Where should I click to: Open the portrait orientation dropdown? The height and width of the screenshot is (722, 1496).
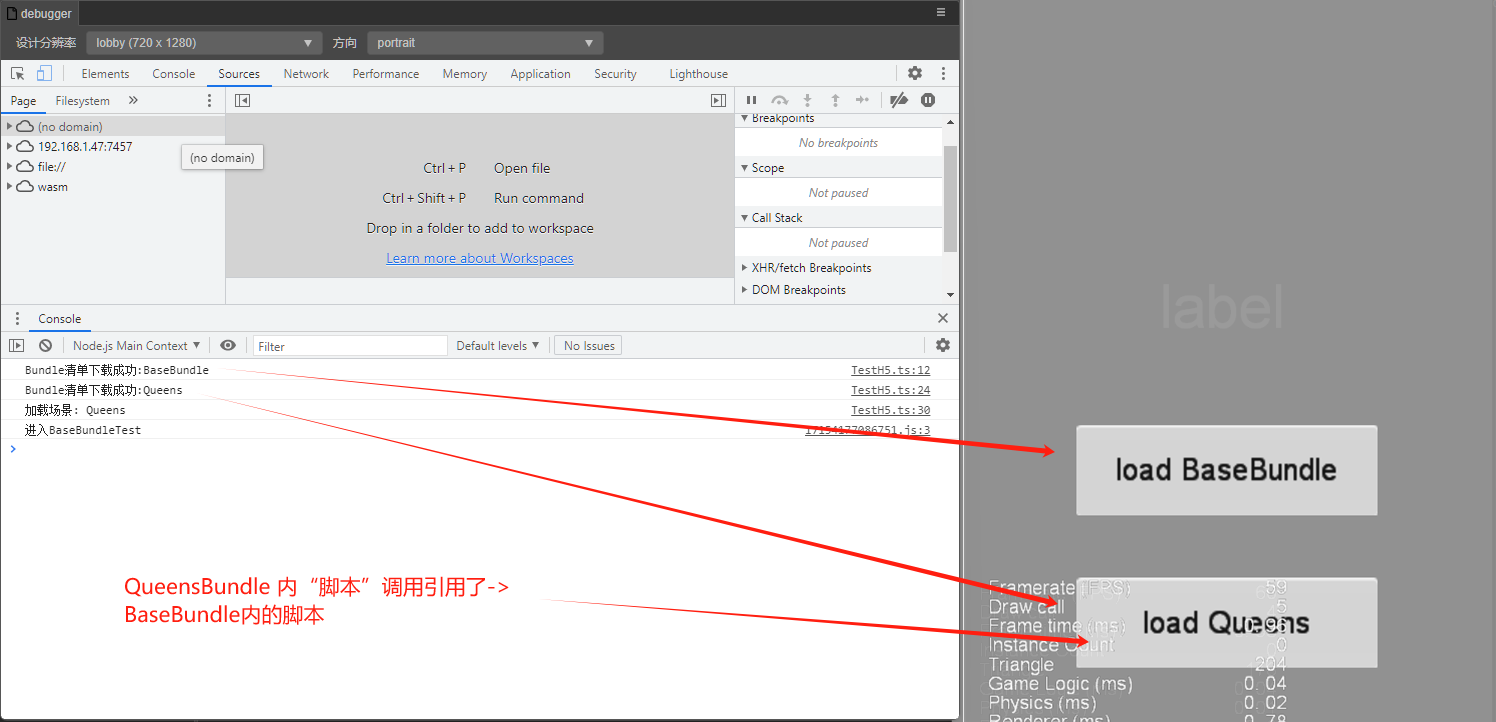pos(485,43)
